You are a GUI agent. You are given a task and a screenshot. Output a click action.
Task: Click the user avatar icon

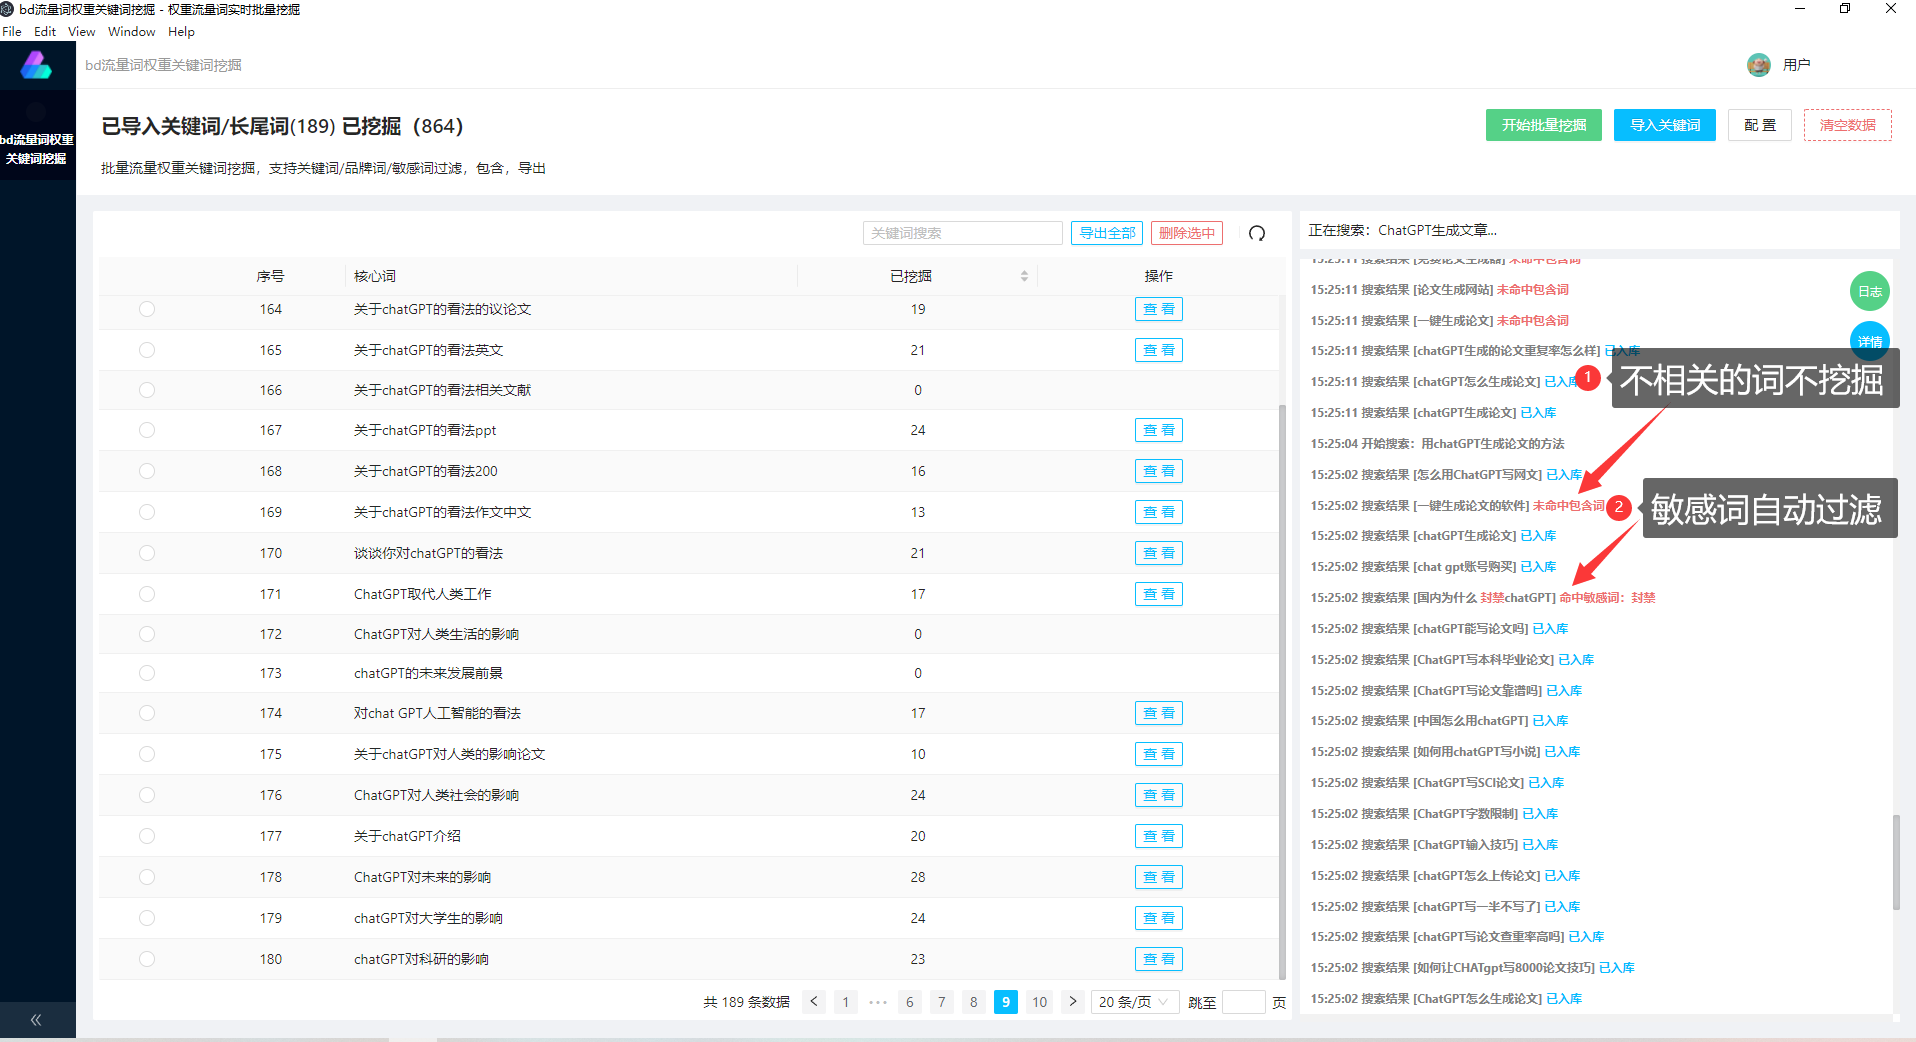point(1758,65)
